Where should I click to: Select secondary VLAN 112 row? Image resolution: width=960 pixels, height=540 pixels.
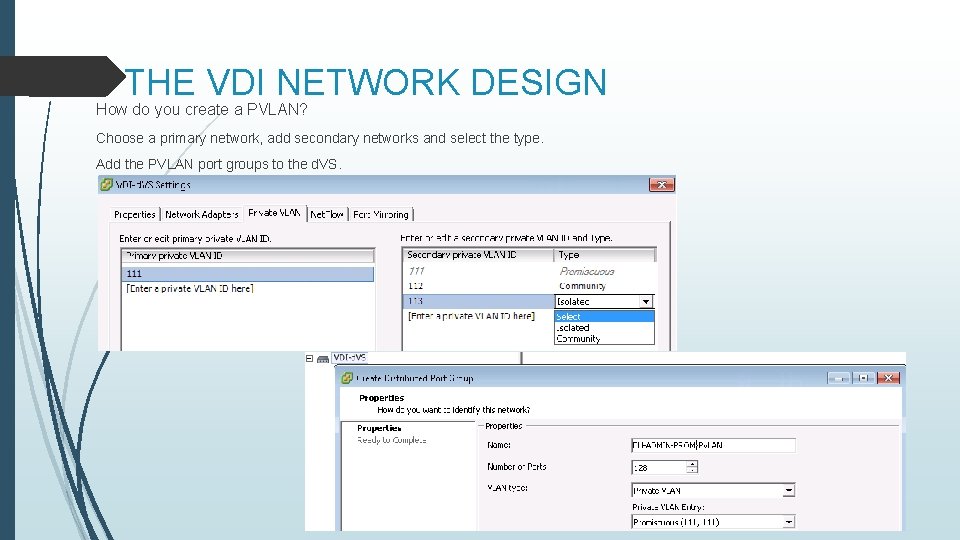coord(529,286)
